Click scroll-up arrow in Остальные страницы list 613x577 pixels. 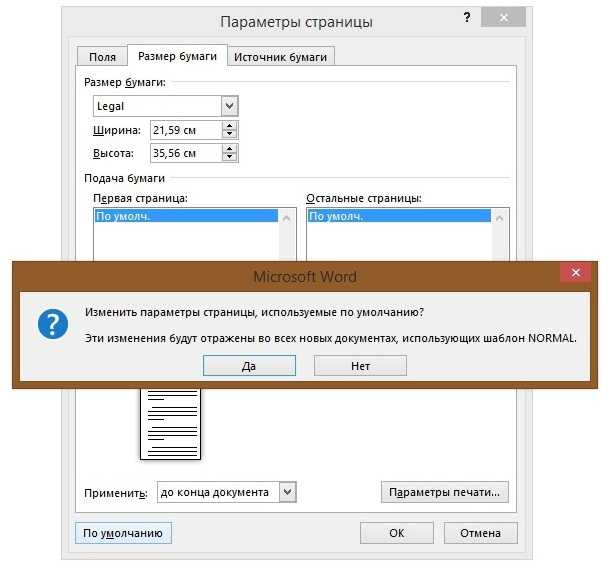(x=499, y=218)
